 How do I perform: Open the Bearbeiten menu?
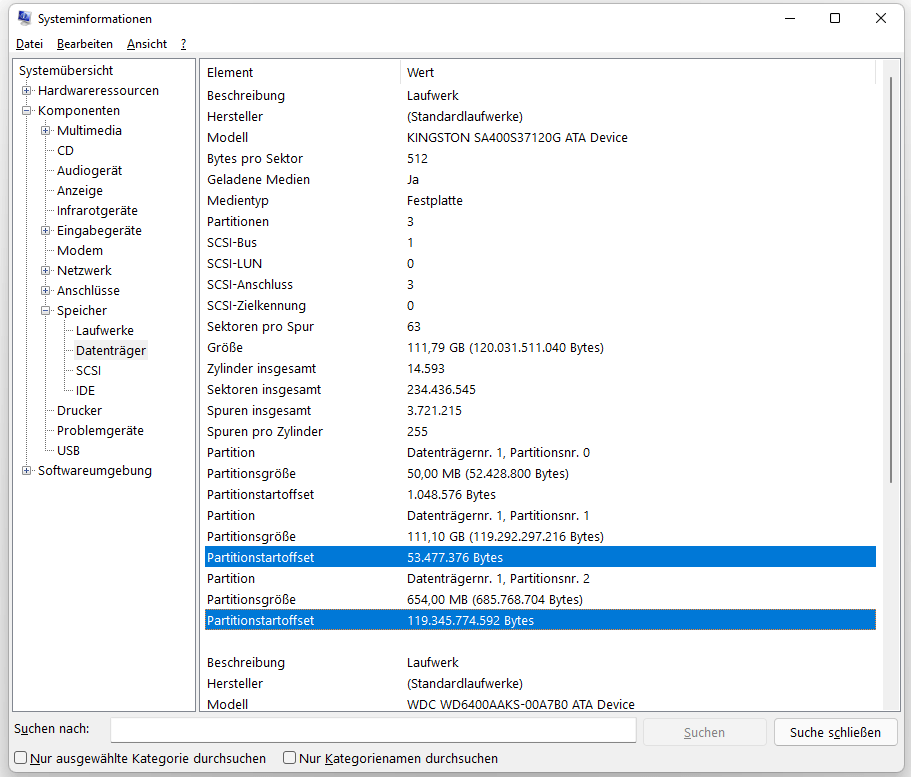(x=85, y=44)
